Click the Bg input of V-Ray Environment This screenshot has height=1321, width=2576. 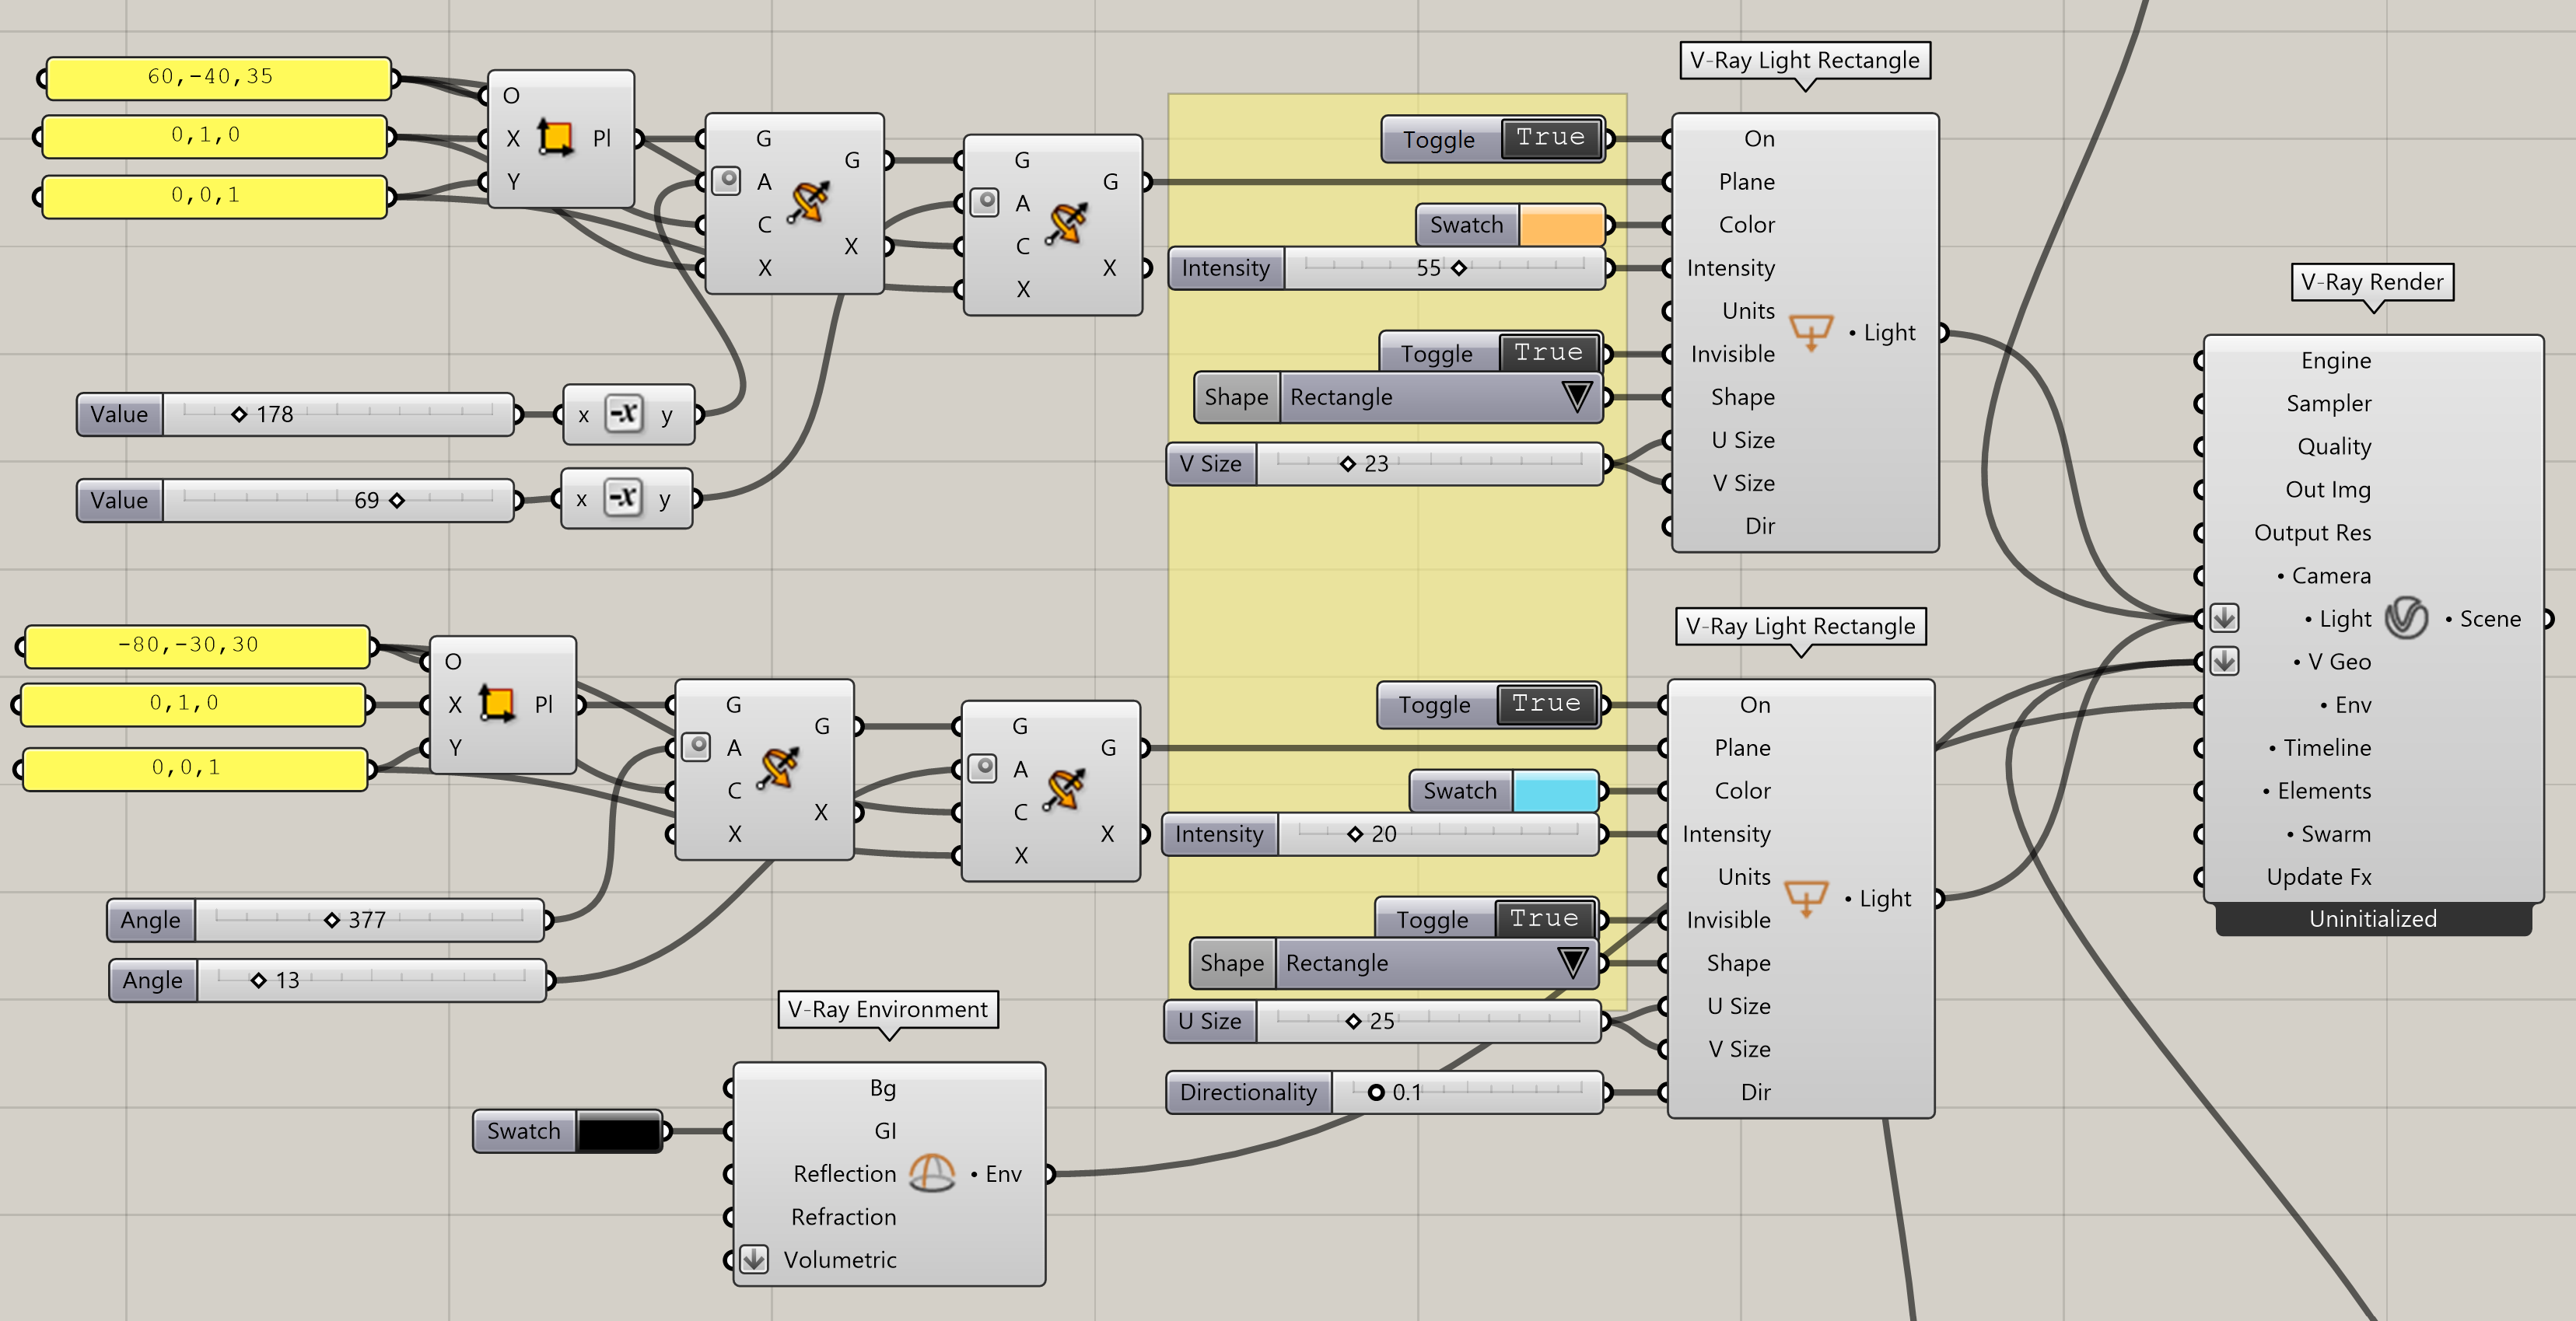coord(883,1087)
